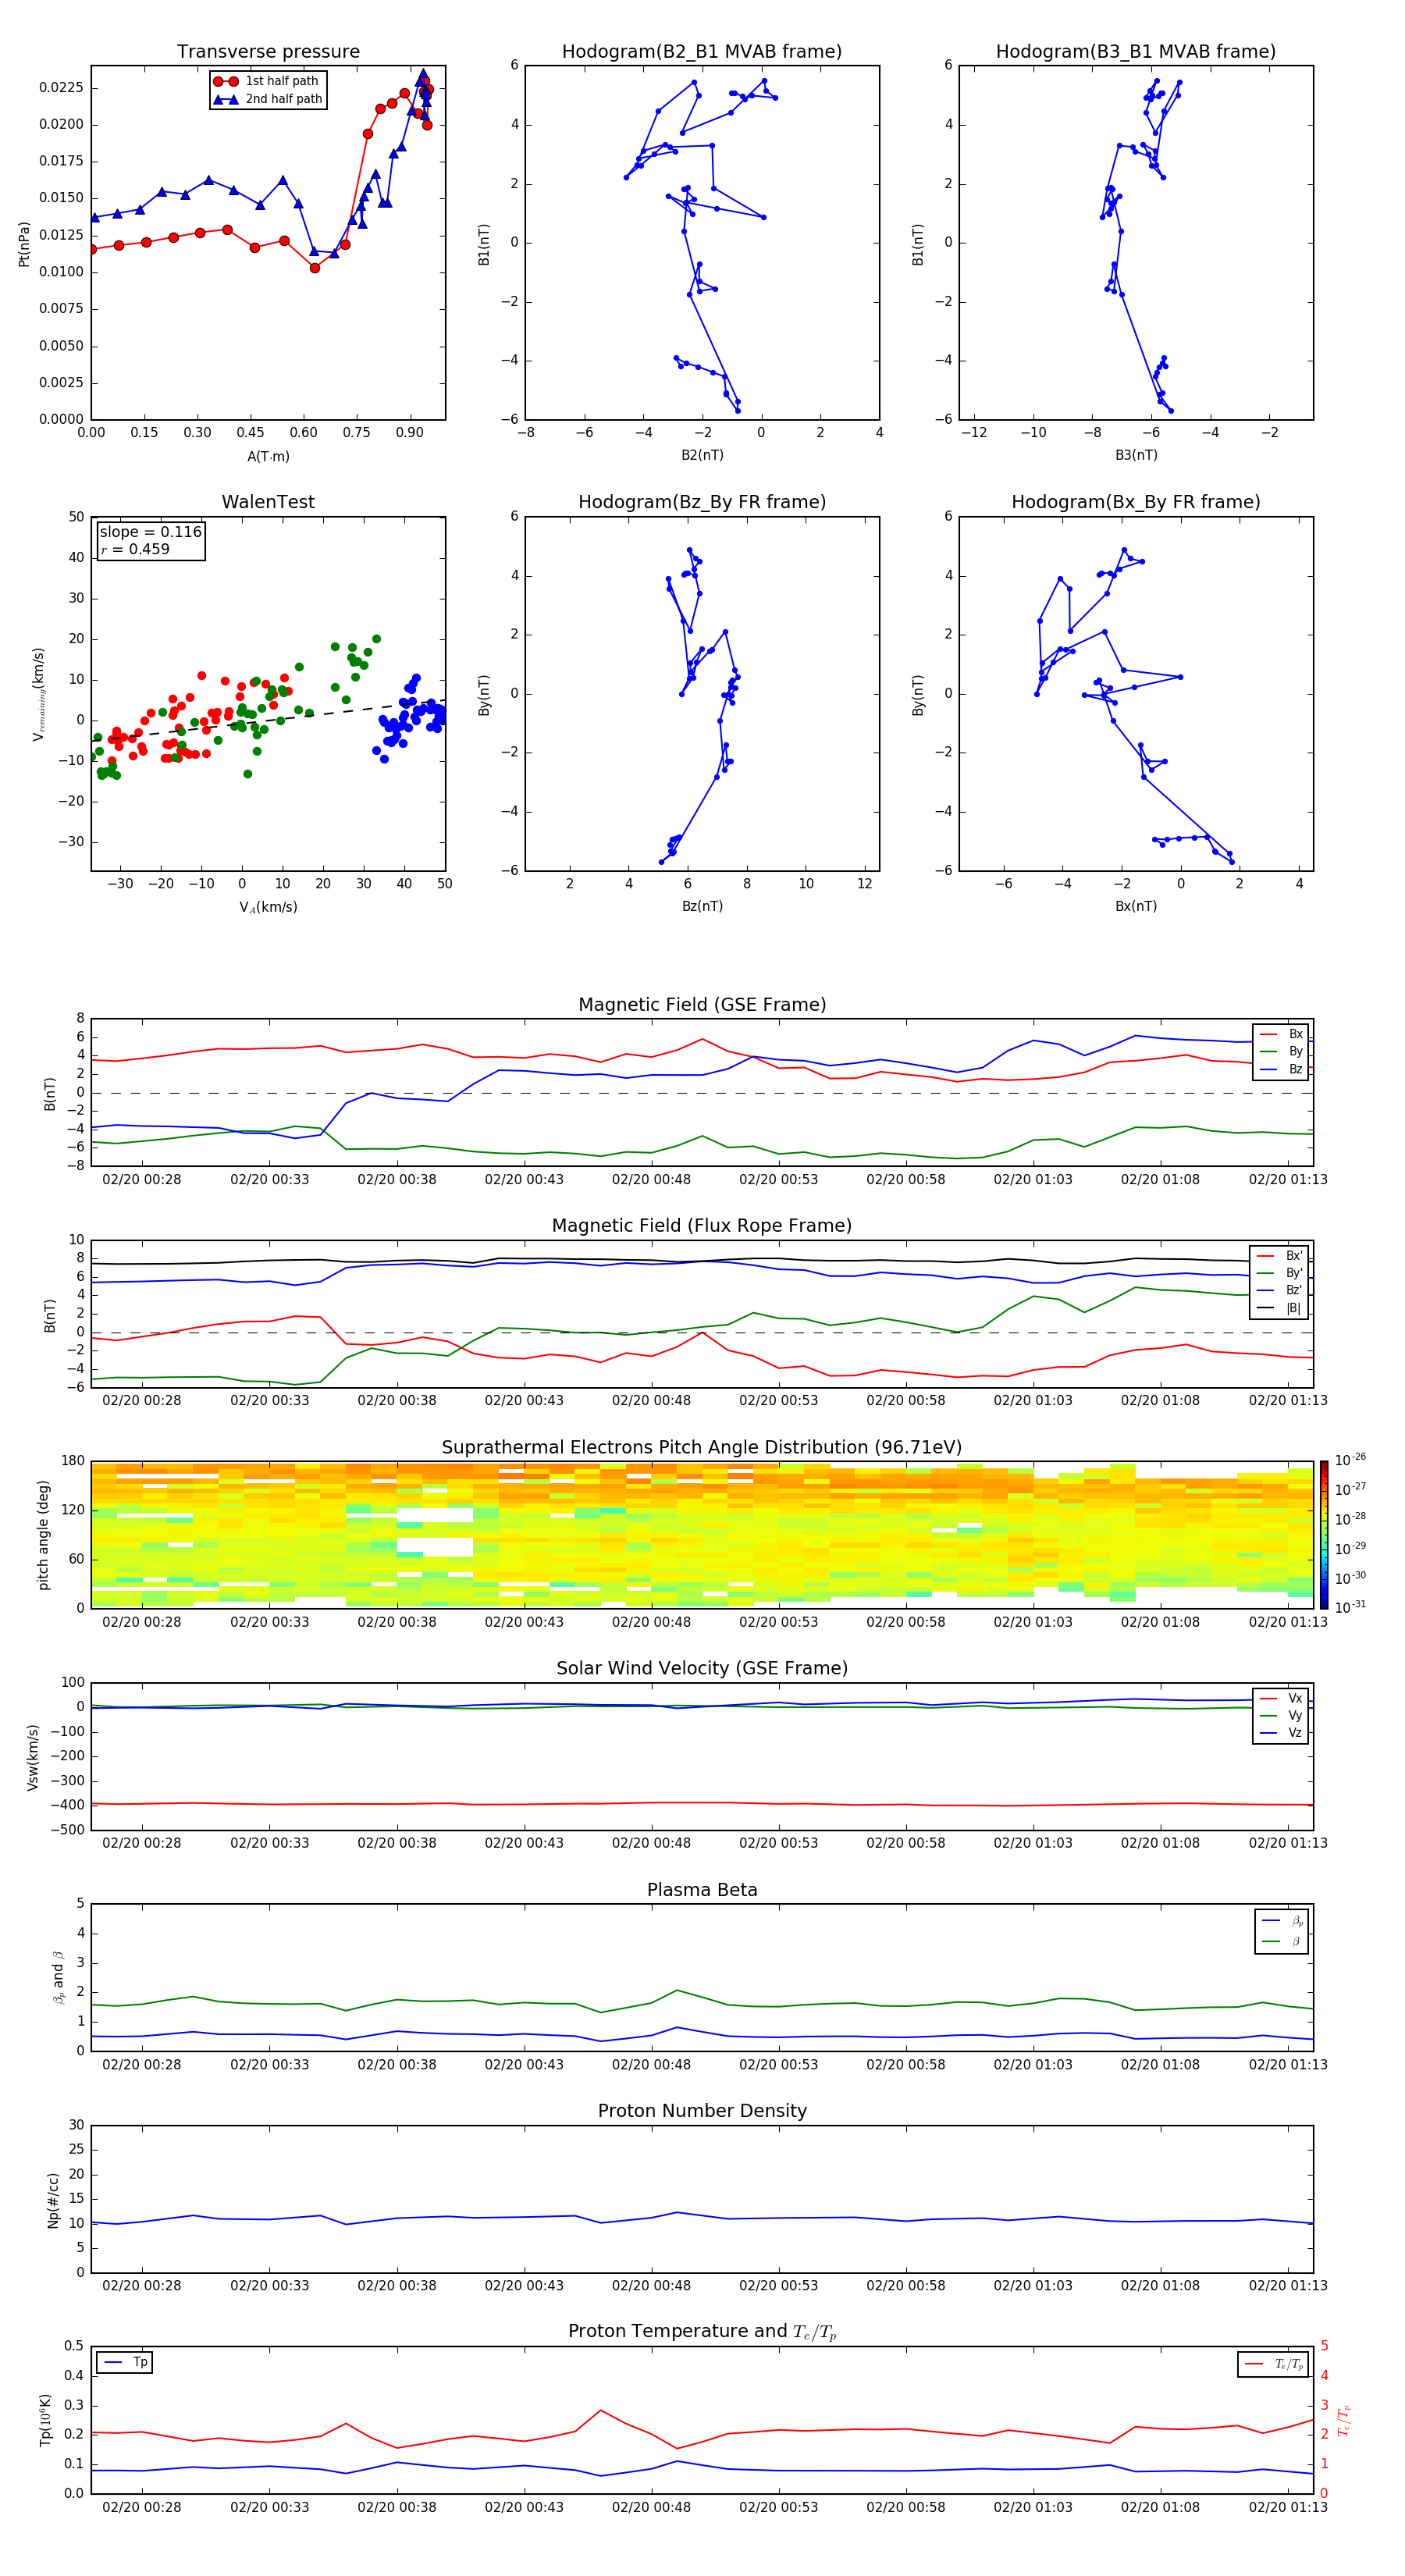This screenshot has width=1405, height=2576.
Task: Click '02/20 00:58' tick under Proton Number Density
Action: (x=906, y=2286)
